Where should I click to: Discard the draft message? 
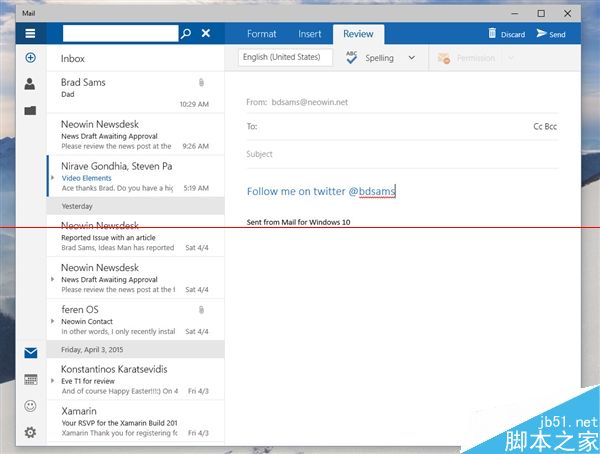pyautogui.click(x=506, y=34)
